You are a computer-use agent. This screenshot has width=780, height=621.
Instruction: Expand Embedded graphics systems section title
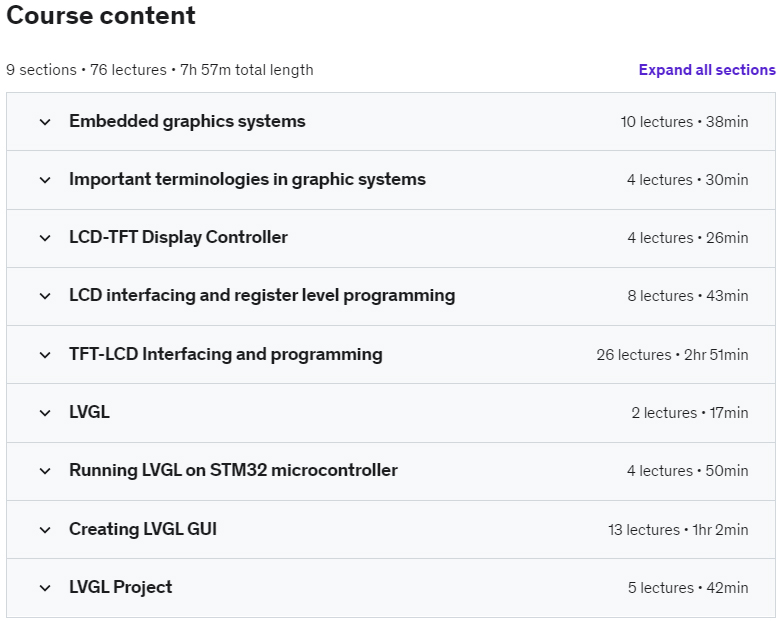pos(187,121)
